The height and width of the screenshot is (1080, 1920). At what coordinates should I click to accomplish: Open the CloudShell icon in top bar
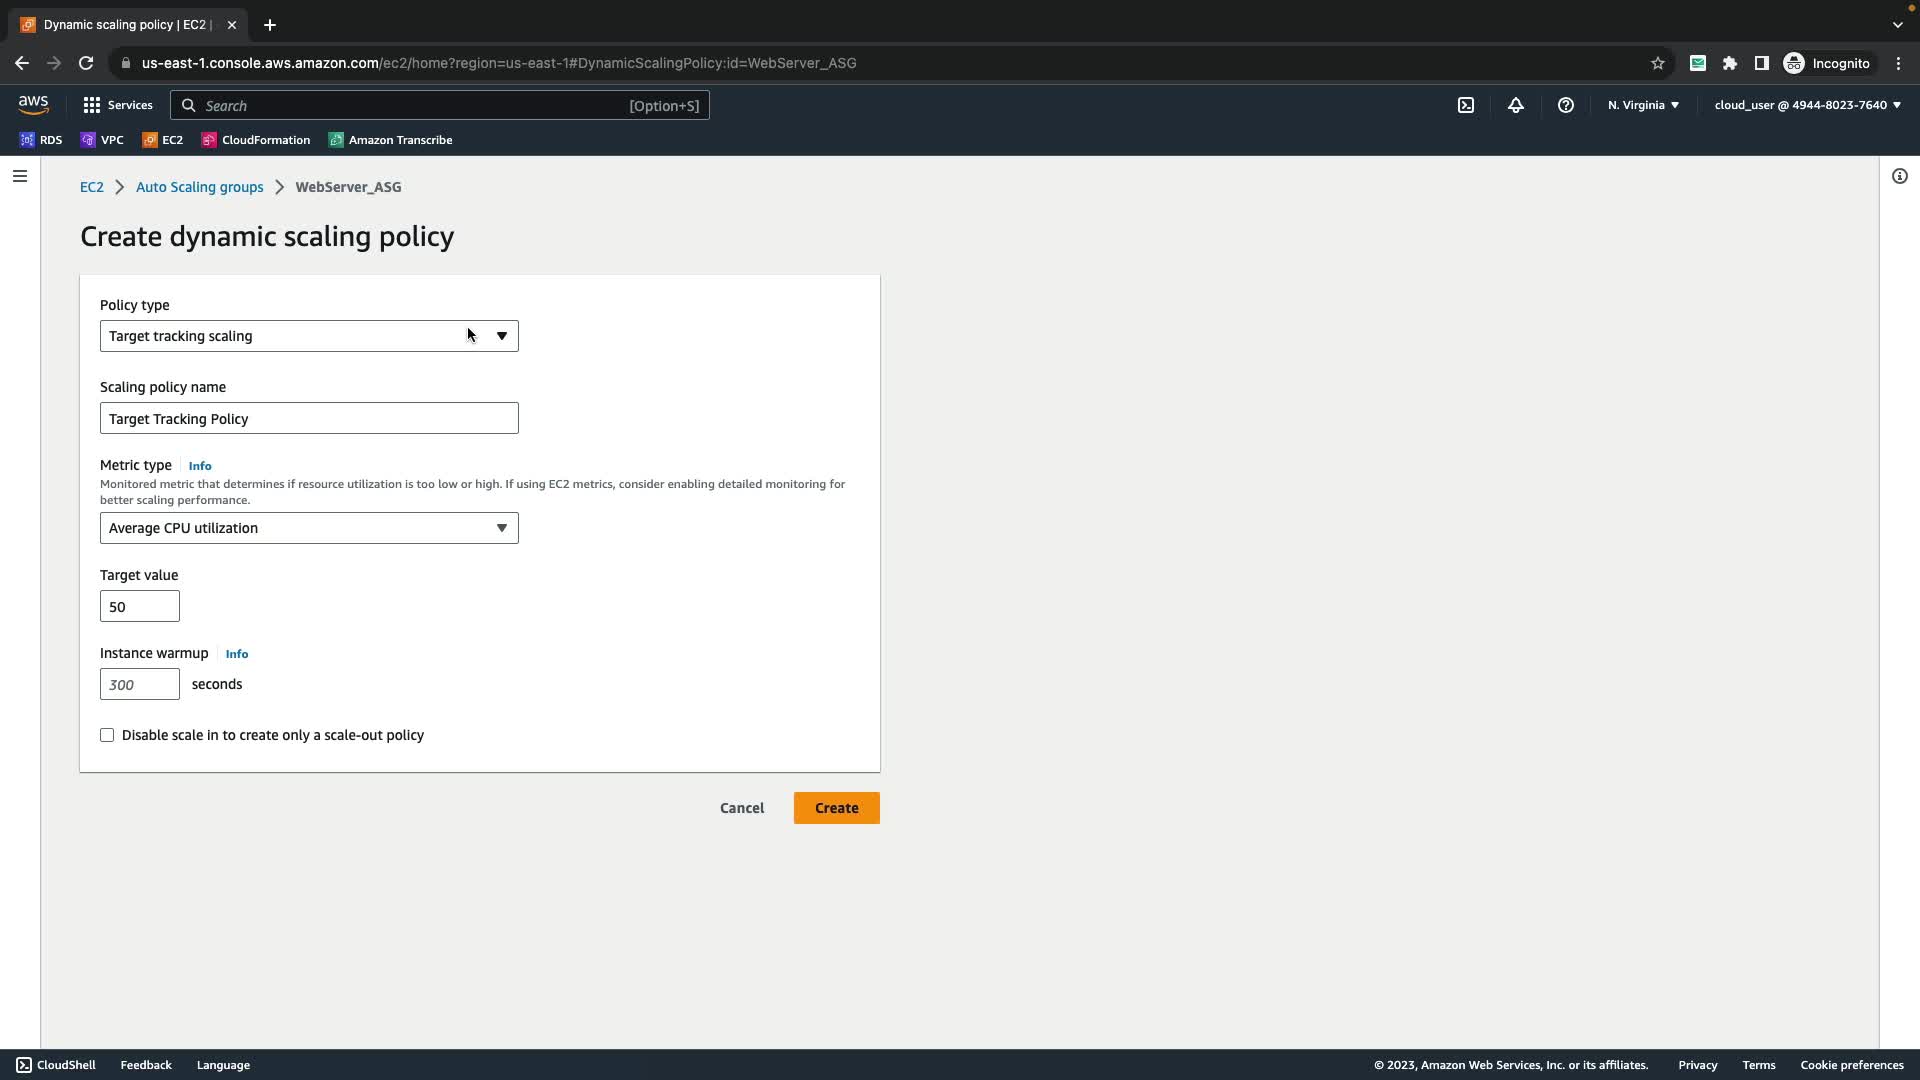[x=1466, y=105]
